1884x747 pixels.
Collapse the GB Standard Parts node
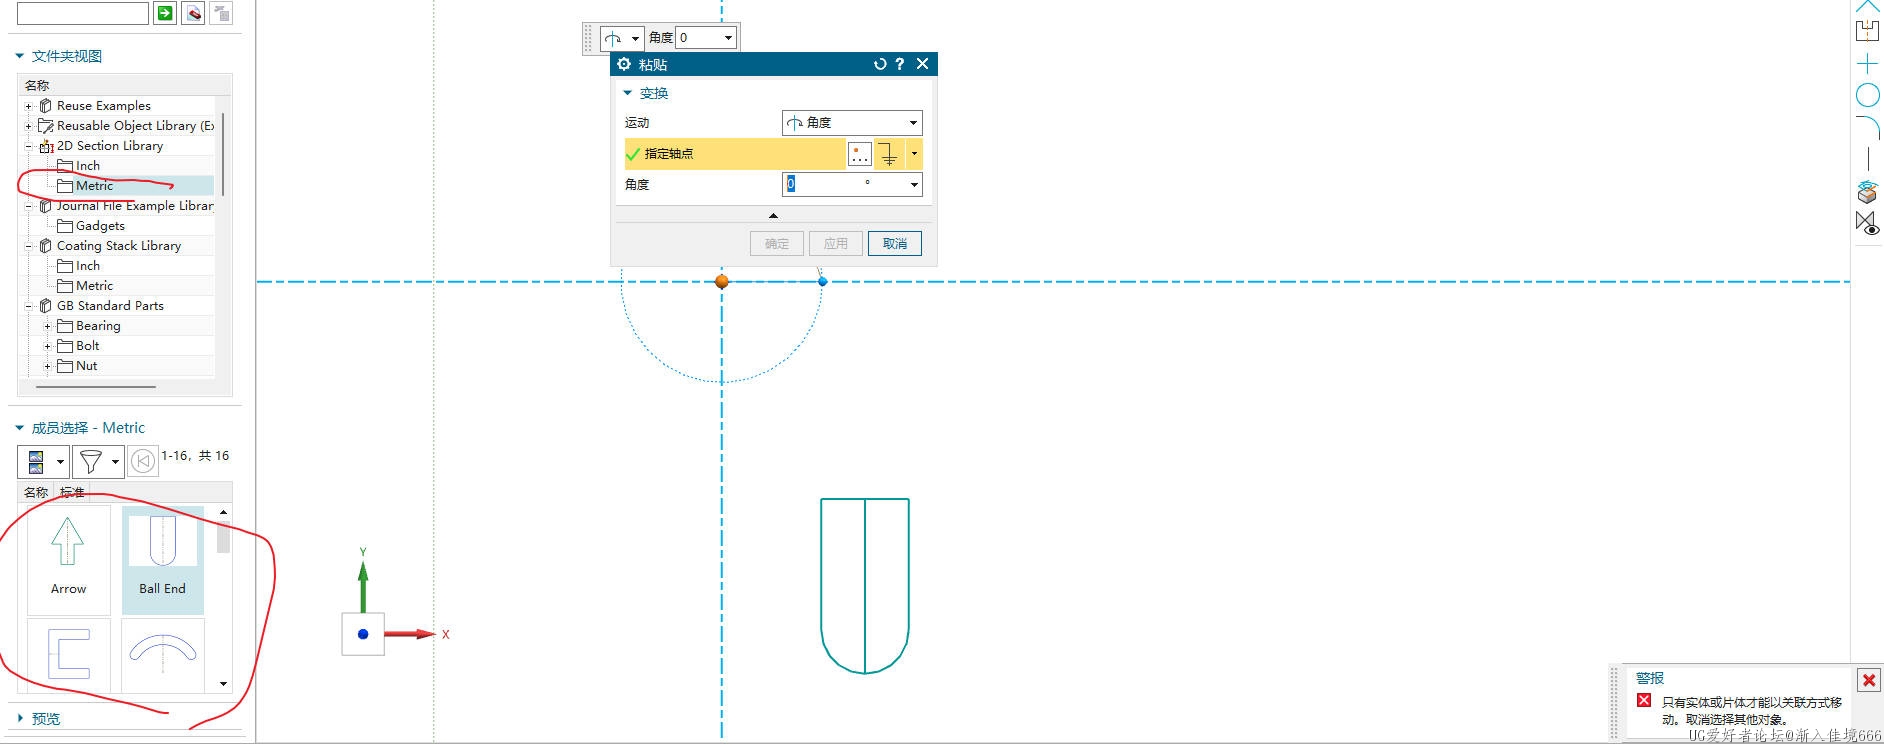point(28,306)
